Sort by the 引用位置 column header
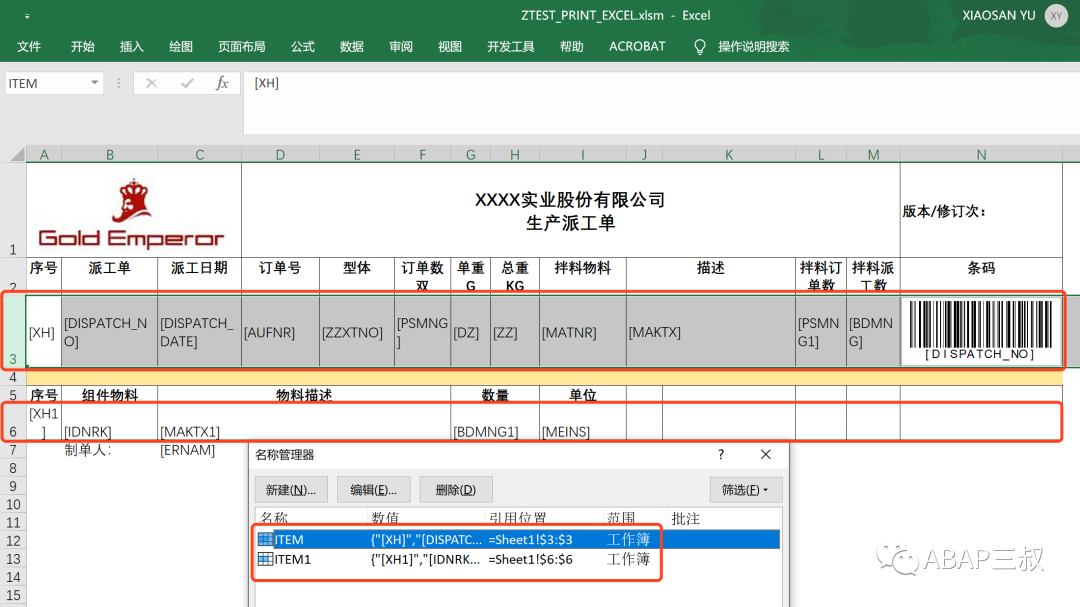The width and height of the screenshot is (1080, 607). pos(543,518)
